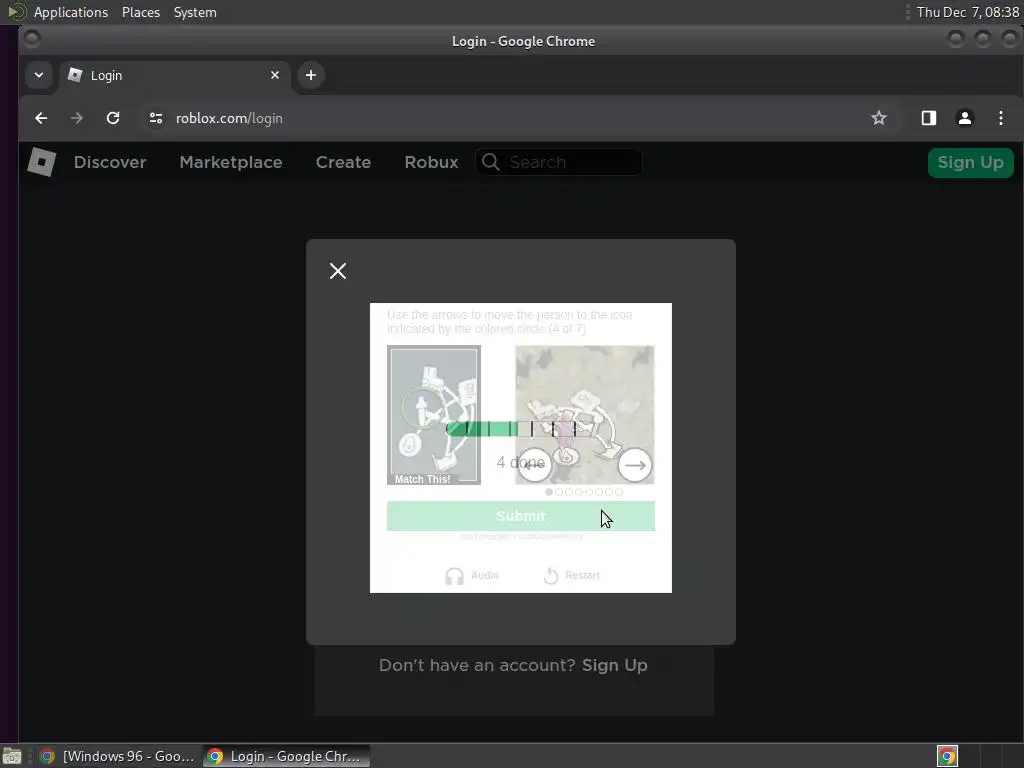
Task: Reload the page with the refresh icon
Action: coord(113,118)
